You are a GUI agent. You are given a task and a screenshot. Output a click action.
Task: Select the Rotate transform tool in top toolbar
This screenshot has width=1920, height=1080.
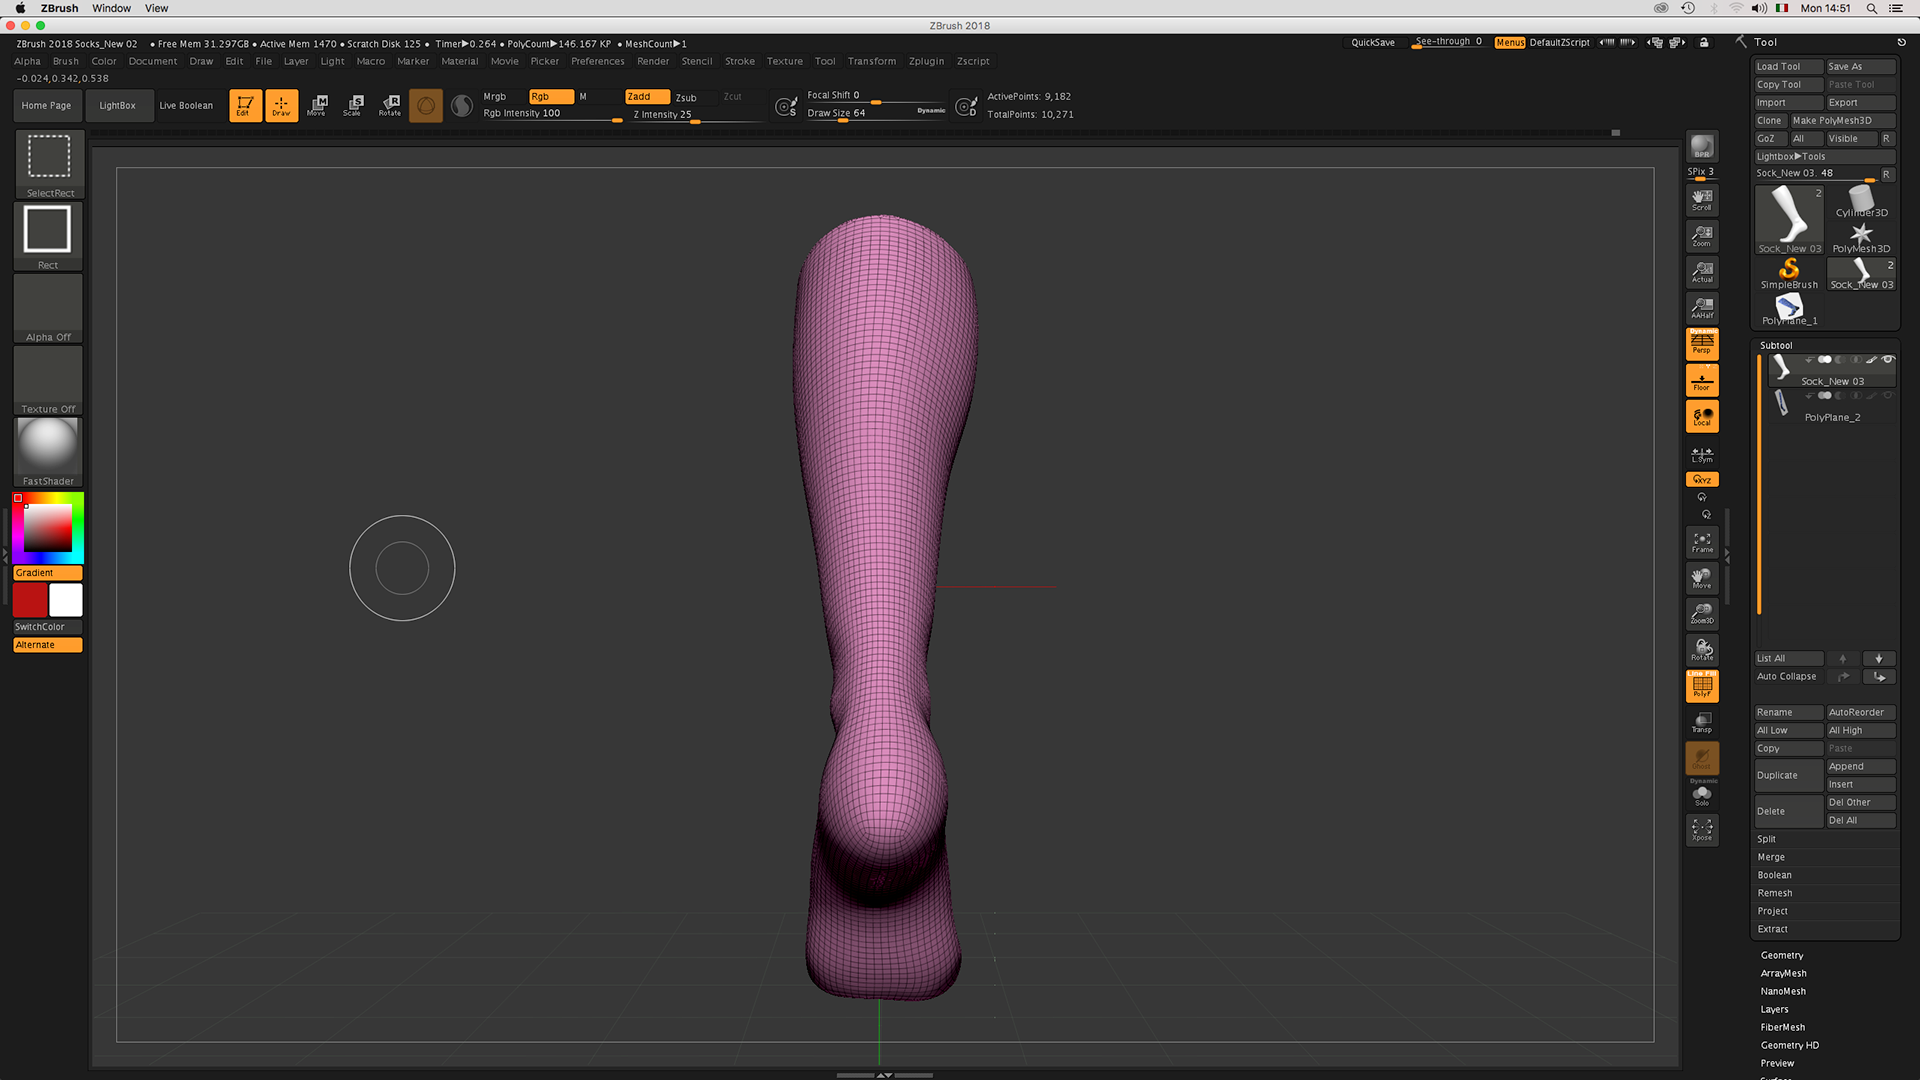[x=390, y=105]
